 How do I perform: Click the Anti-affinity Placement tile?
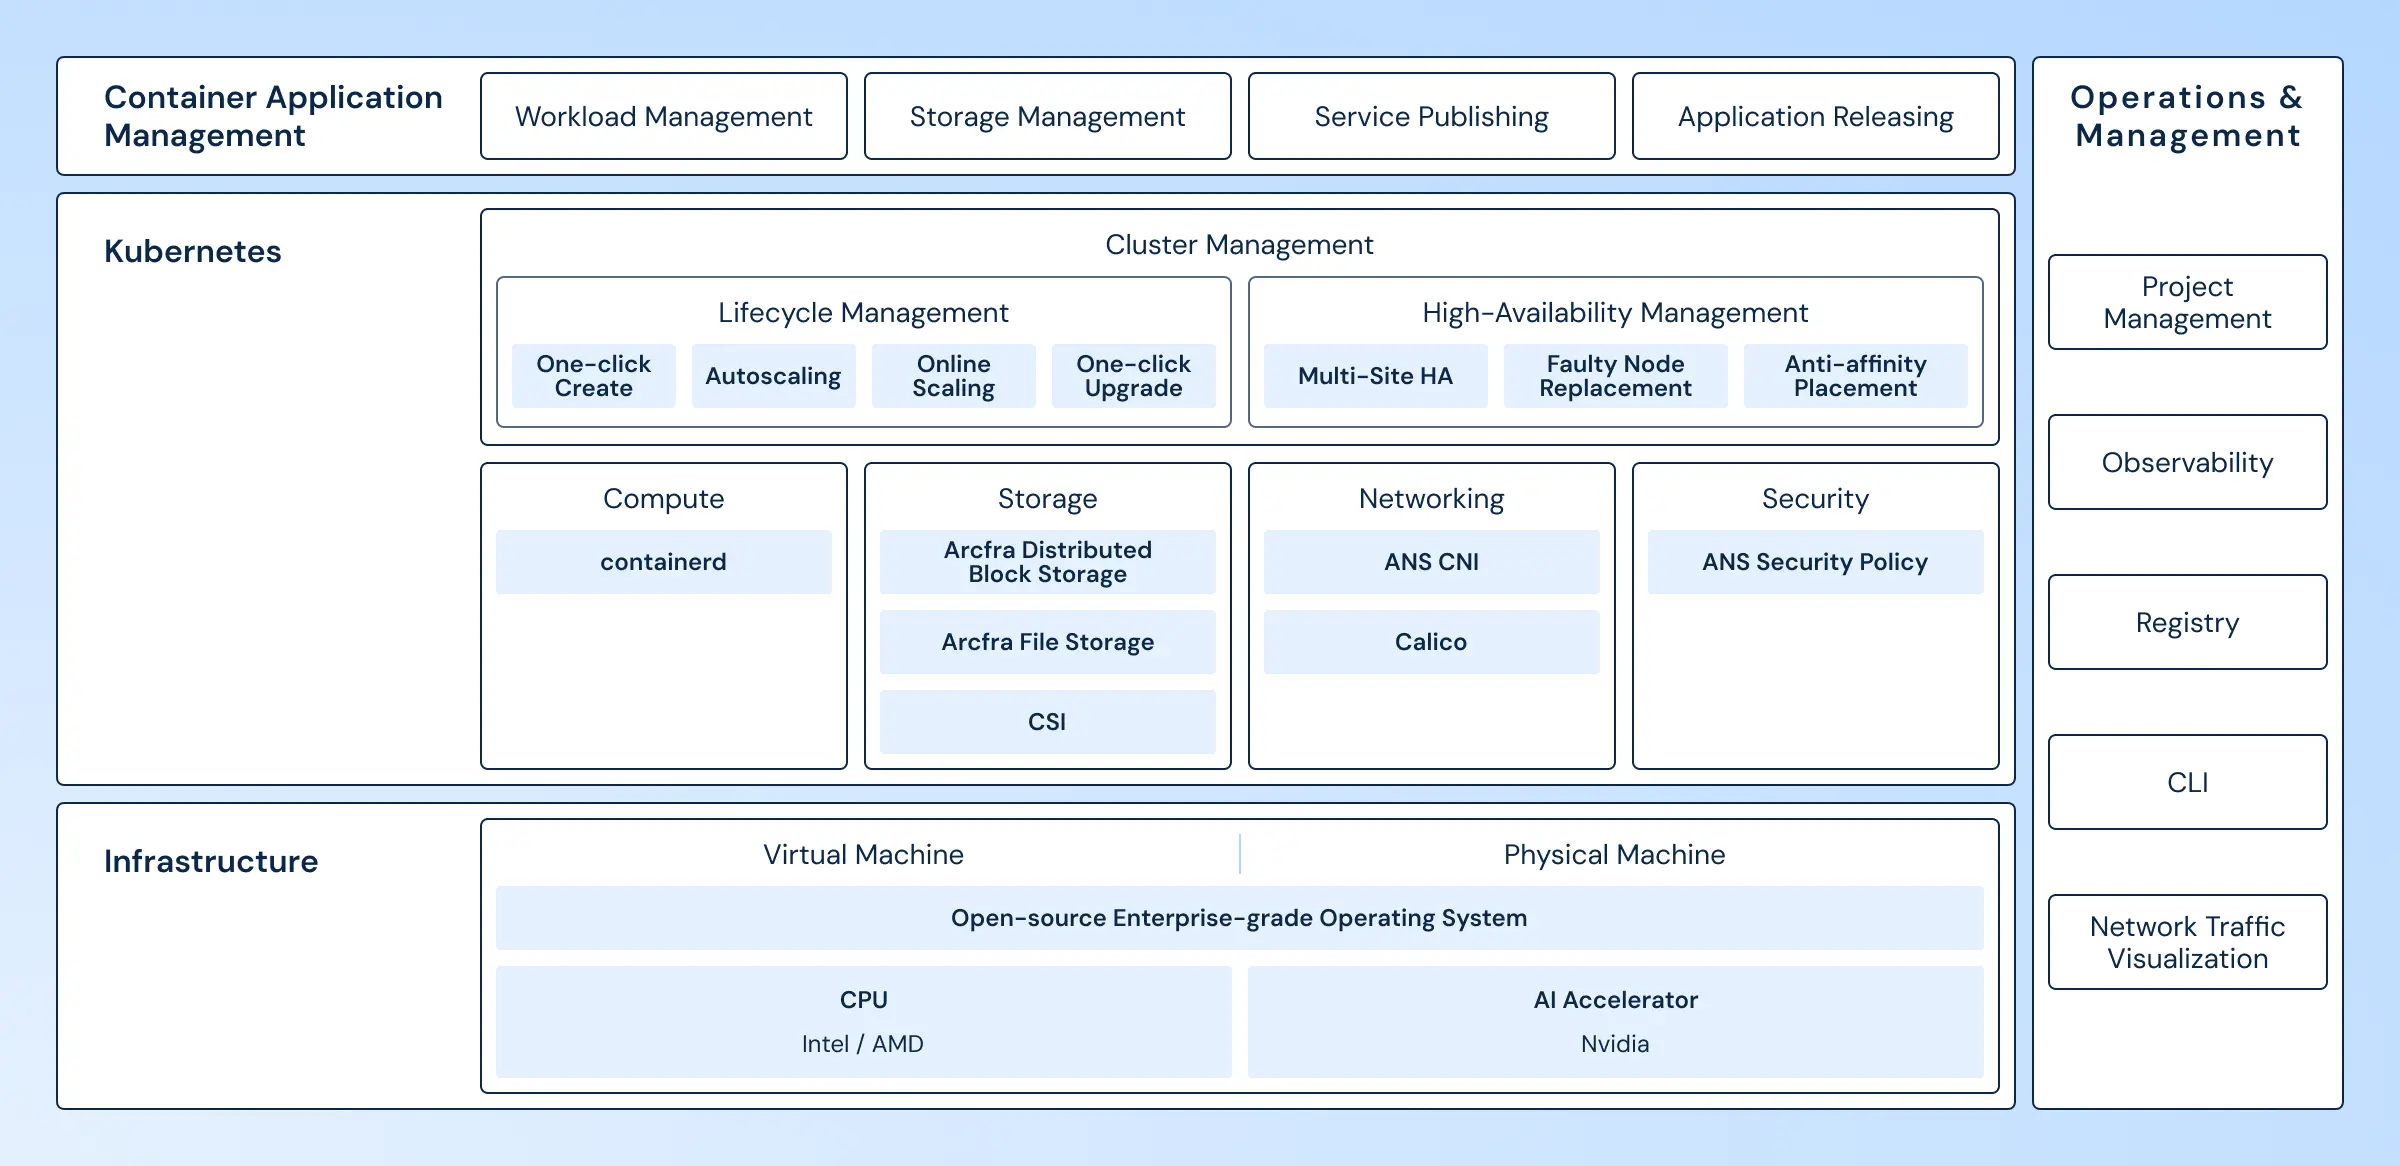(x=1855, y=376)
